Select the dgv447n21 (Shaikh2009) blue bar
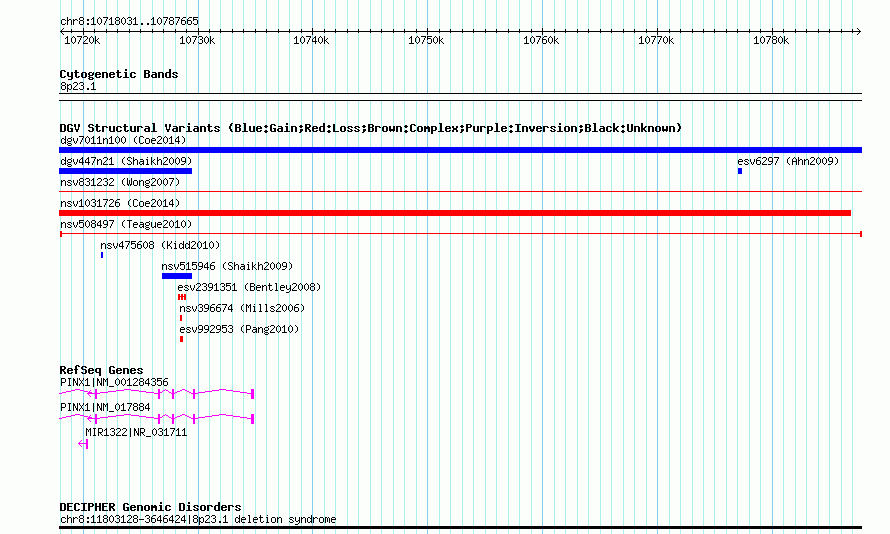 [125, 171]
